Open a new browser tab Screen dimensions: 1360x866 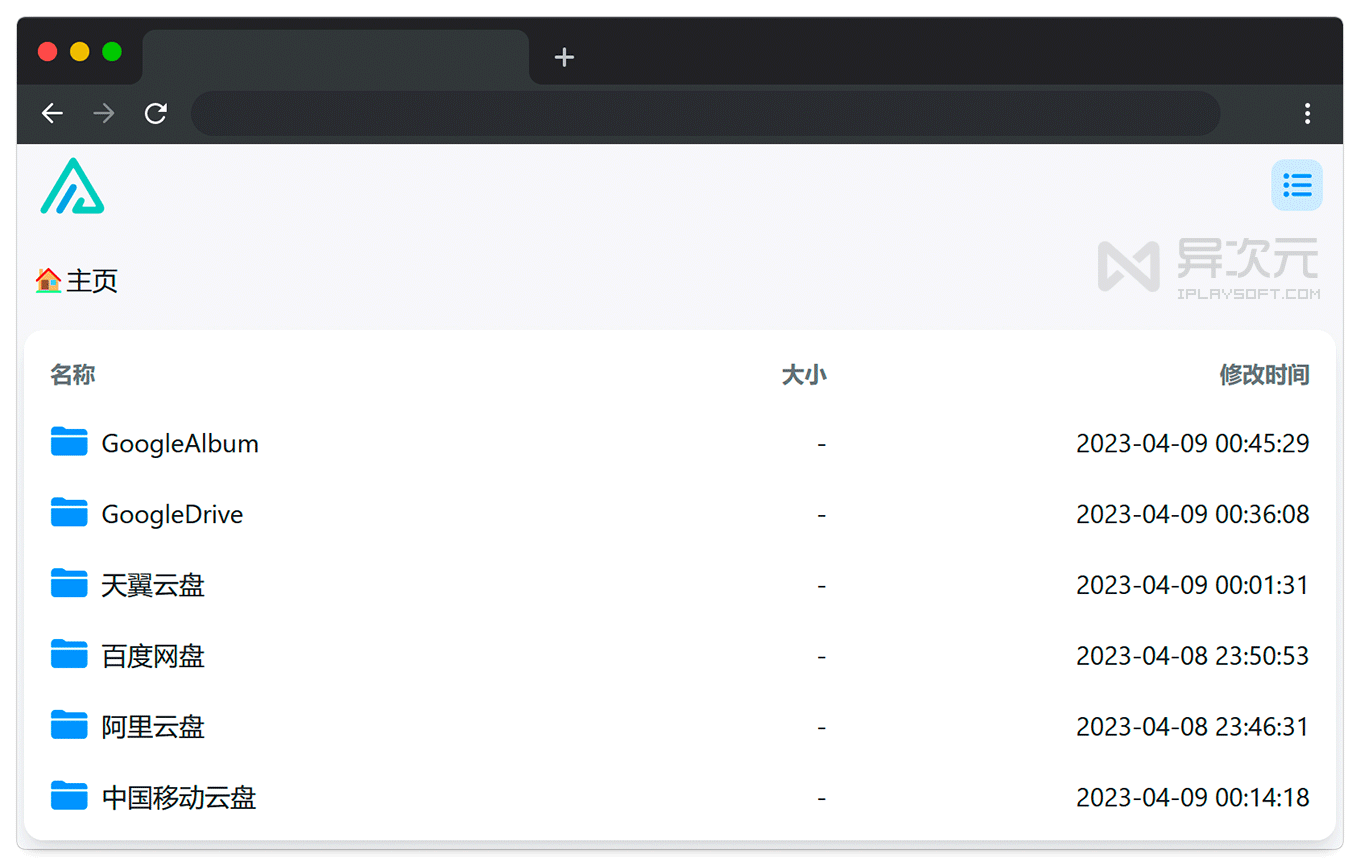point(564,57)
